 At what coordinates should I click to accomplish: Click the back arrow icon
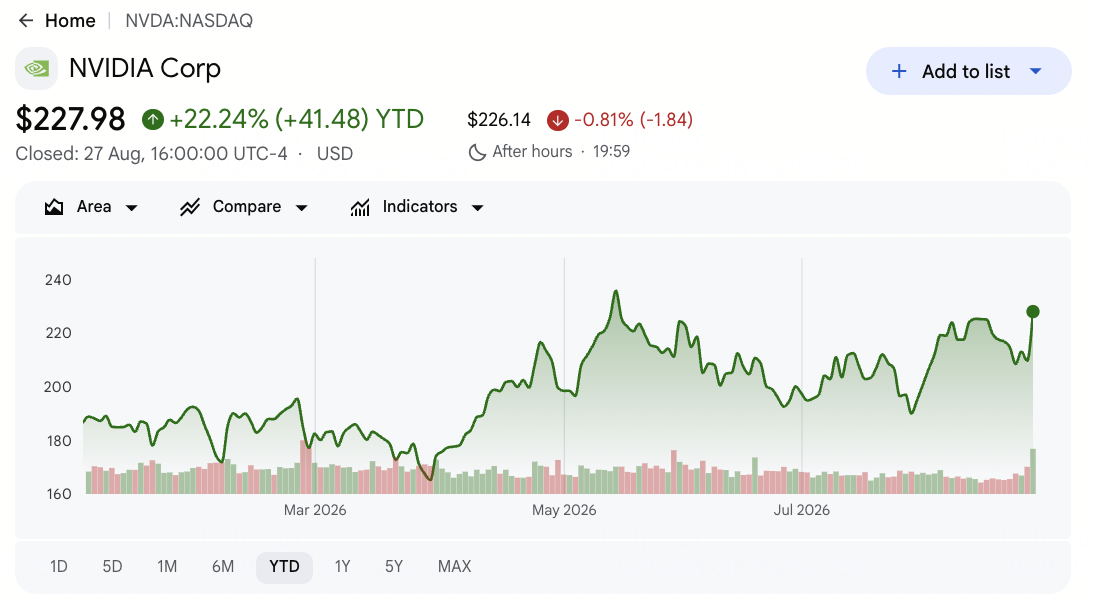pyautogui.click(x=26, y=21)
